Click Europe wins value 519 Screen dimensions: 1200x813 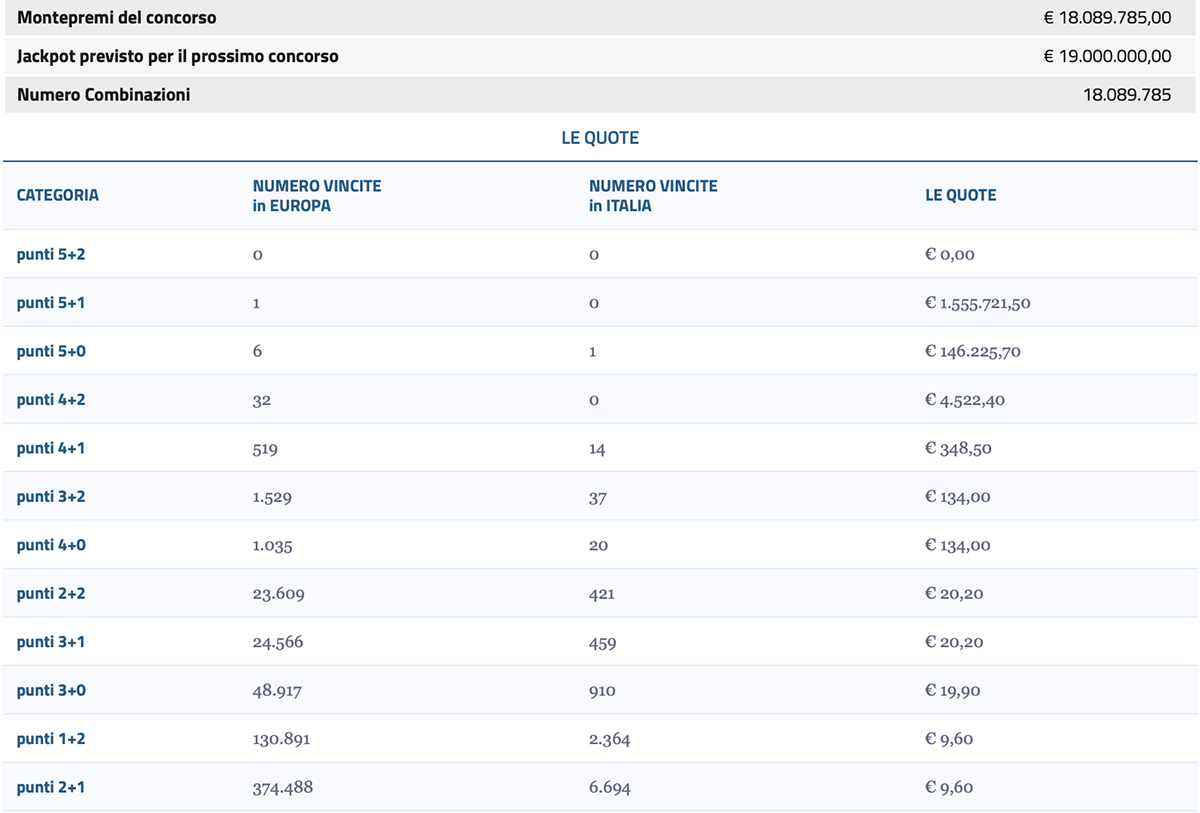(x=265, y=449)
